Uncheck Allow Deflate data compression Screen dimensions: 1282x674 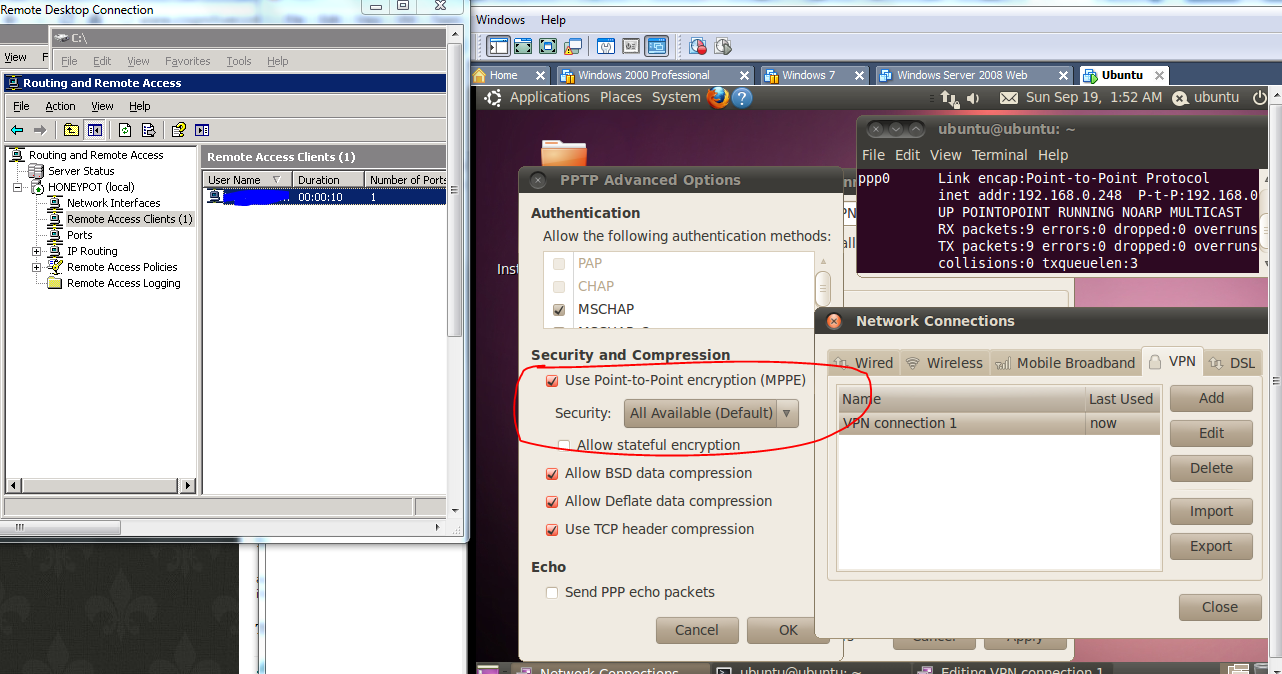coord(552,502)
